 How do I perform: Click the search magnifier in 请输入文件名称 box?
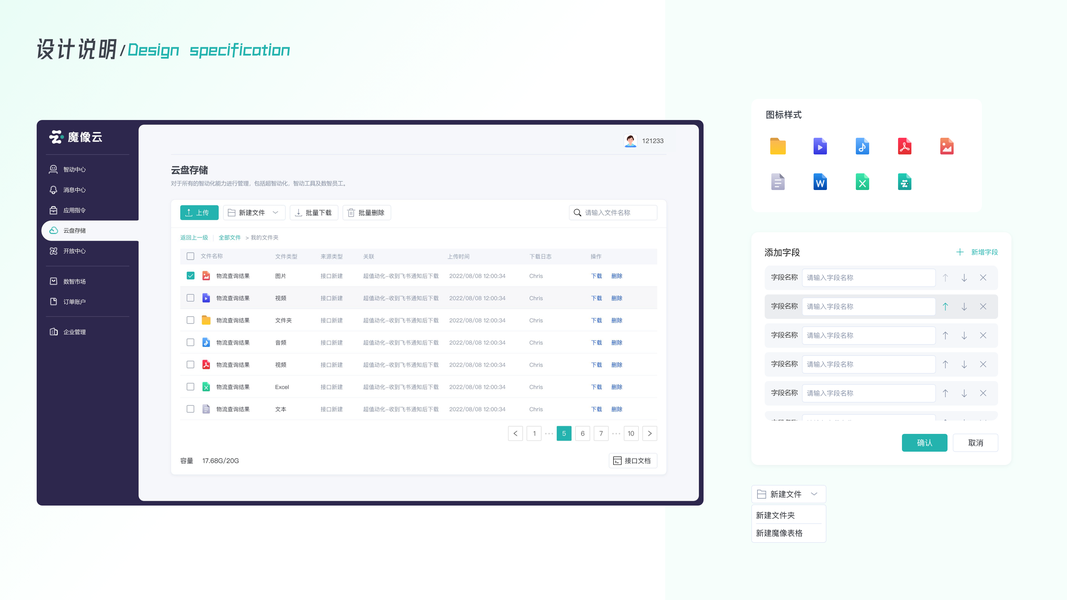tap(577, 213)
